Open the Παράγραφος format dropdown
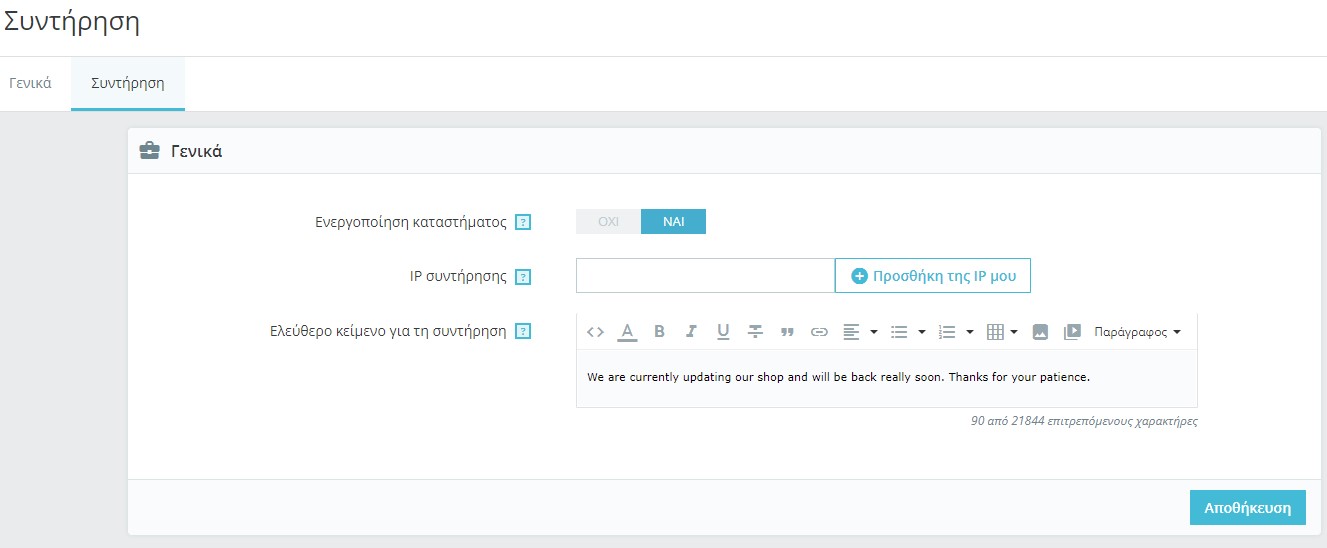 pos(1137,332)
